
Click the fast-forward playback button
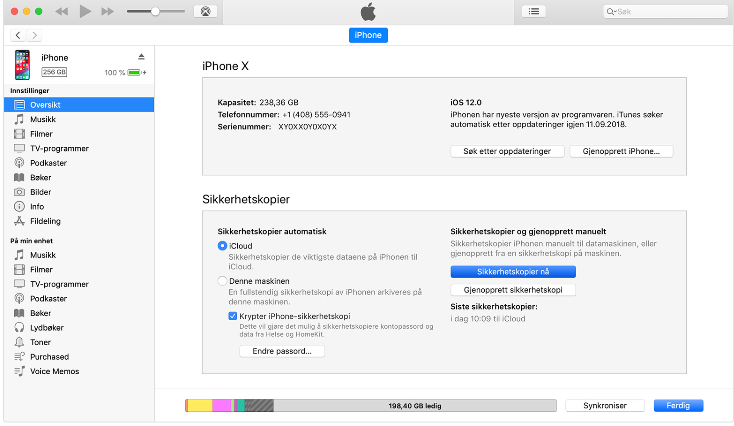click(x=108, y=11)
